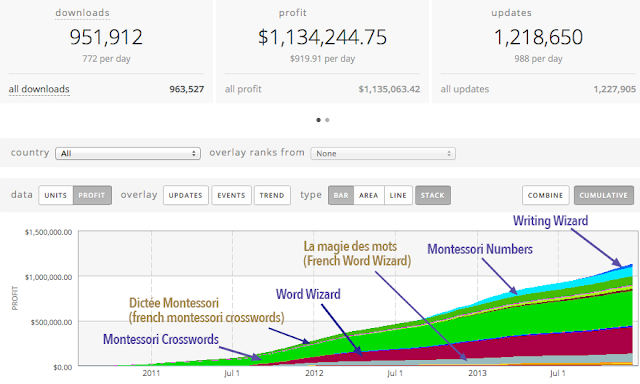Open the overlay ranks from dropdown
Image resolution: width=640 pixels, height=384 pixels.
[x=383, y=153]
